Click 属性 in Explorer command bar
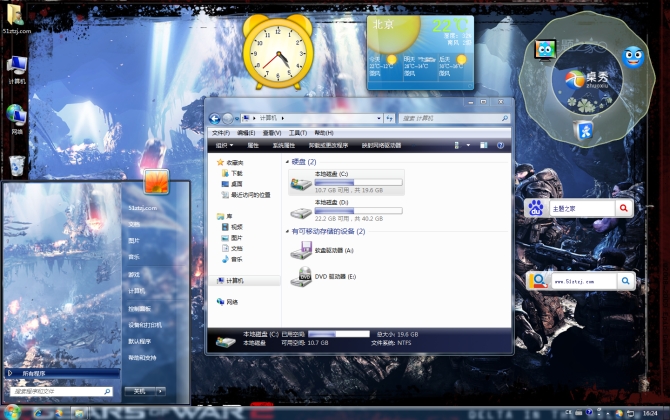 click(x=253, y=146)
